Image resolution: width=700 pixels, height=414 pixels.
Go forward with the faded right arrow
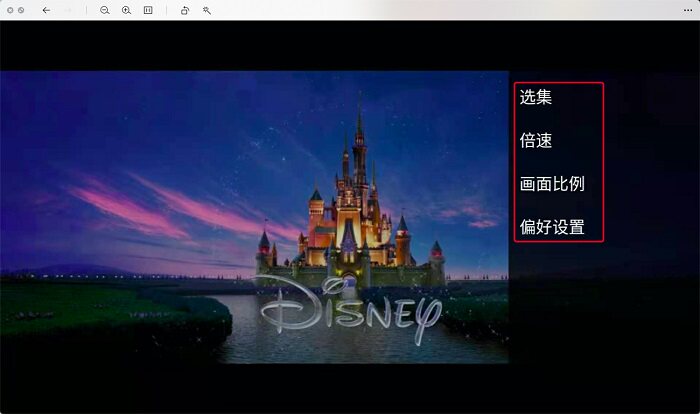tap(68, 10)
